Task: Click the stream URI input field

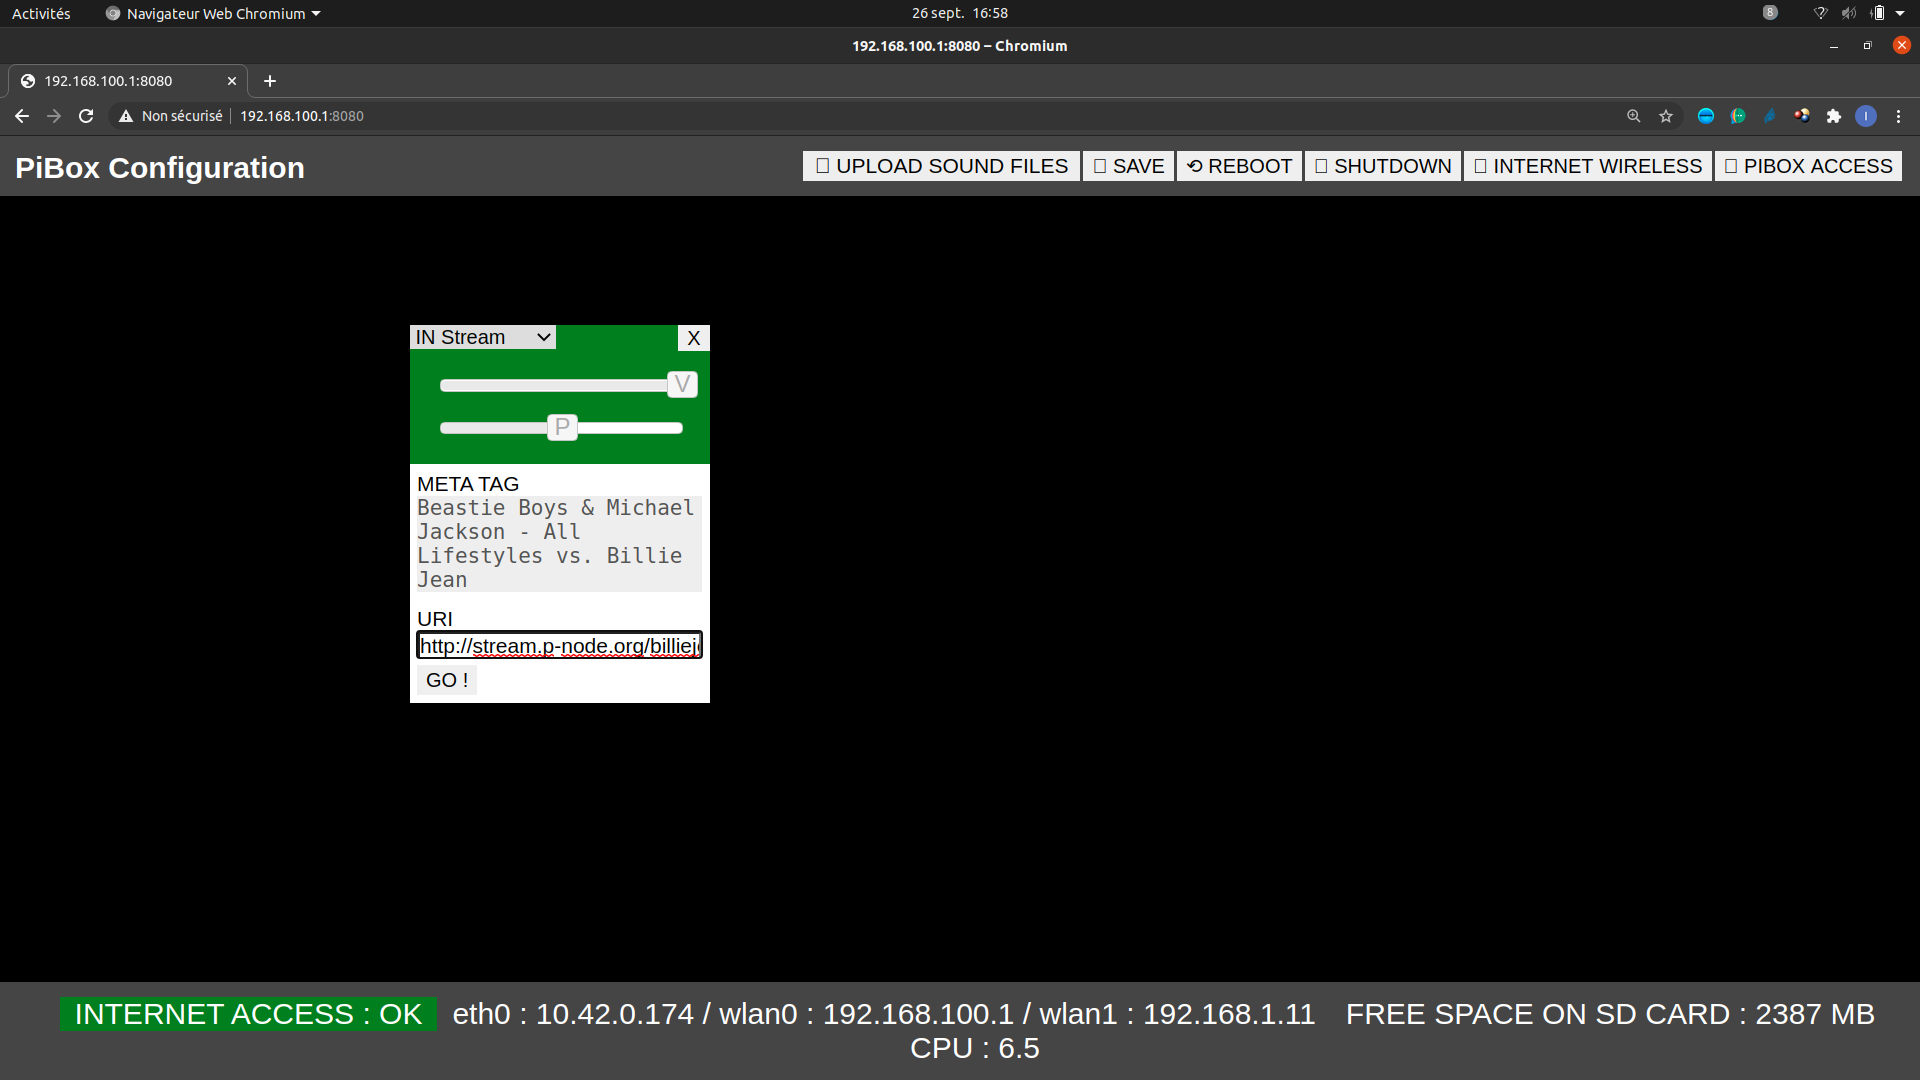Action: click(559, 646)
